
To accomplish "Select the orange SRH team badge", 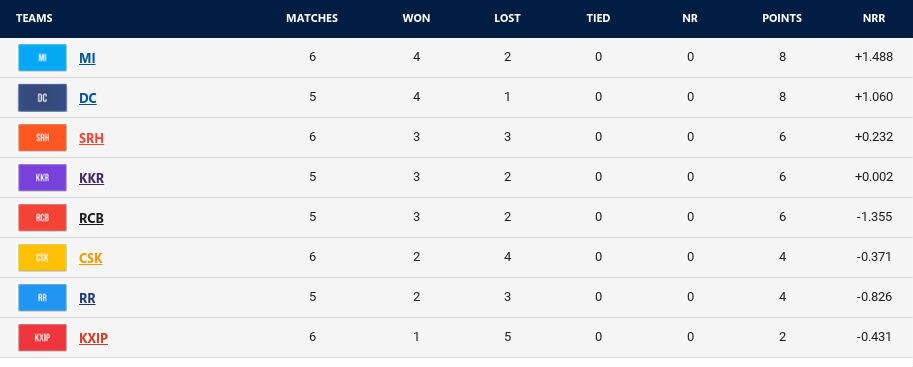I will 43,137.
